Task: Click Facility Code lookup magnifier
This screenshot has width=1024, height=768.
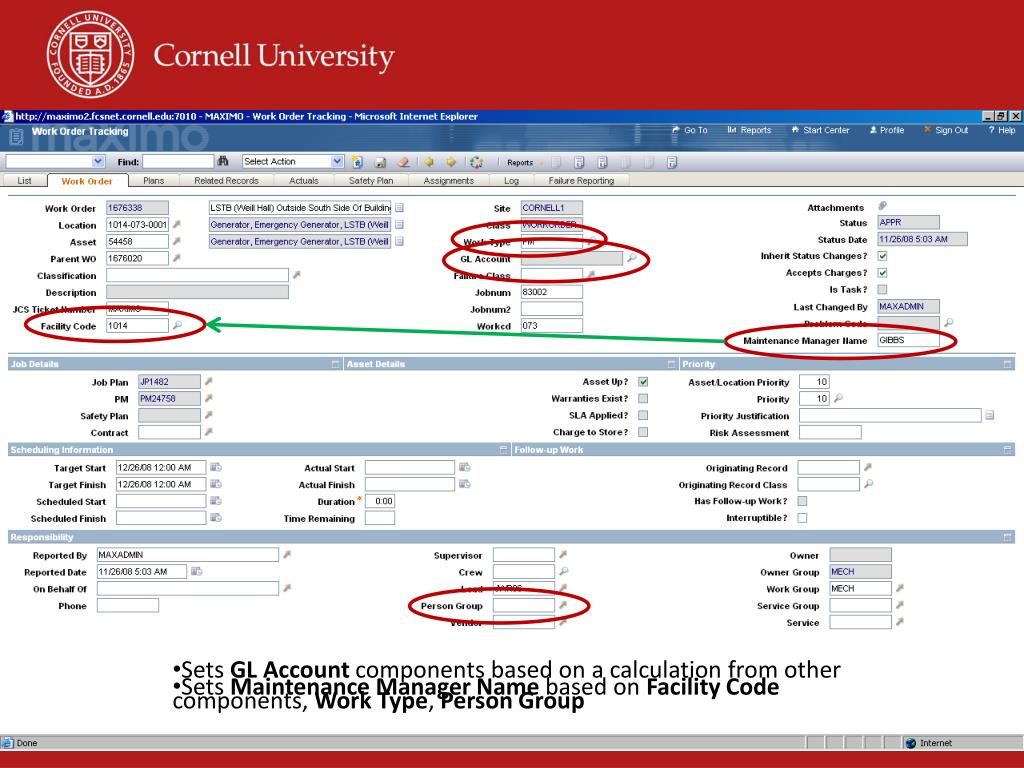Action: point(177,325)
